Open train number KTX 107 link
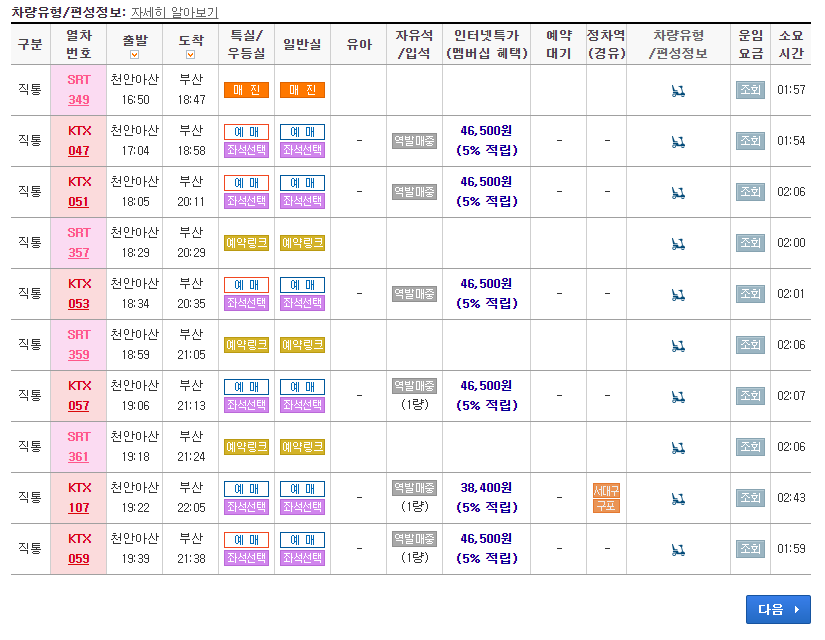Screen dimensions: 825x640 78,508
